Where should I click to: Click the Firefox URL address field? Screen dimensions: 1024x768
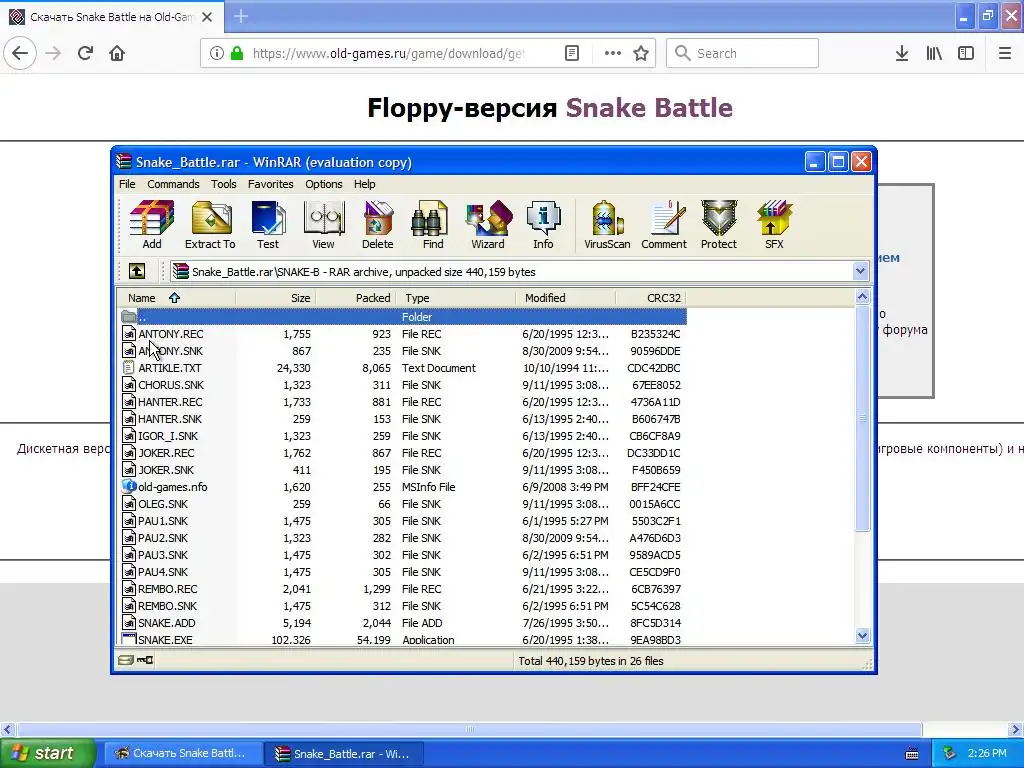click(x=387, y=53)
